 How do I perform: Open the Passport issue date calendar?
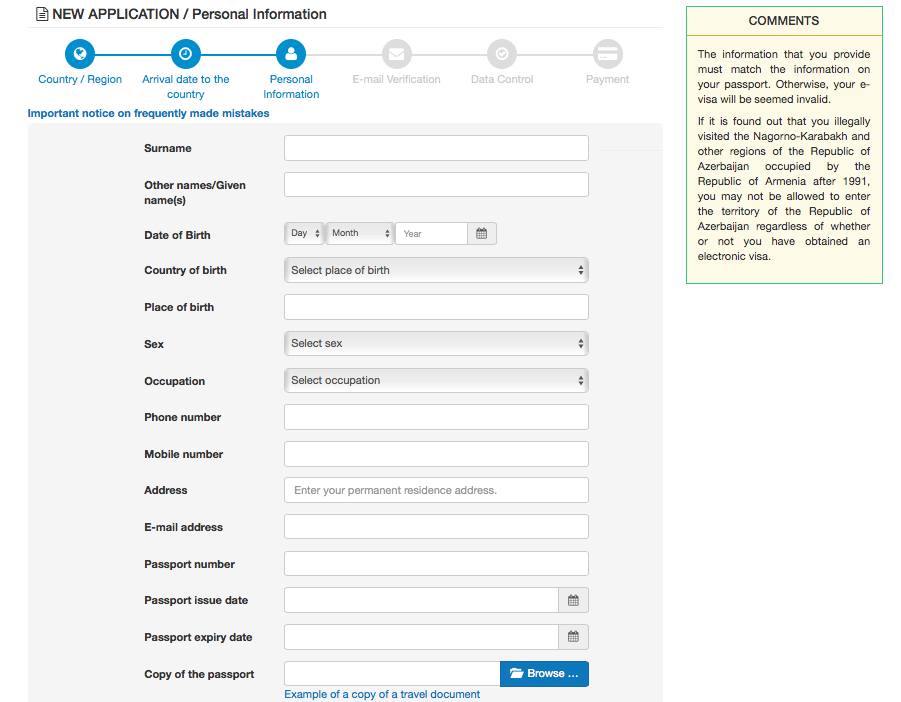573,600
